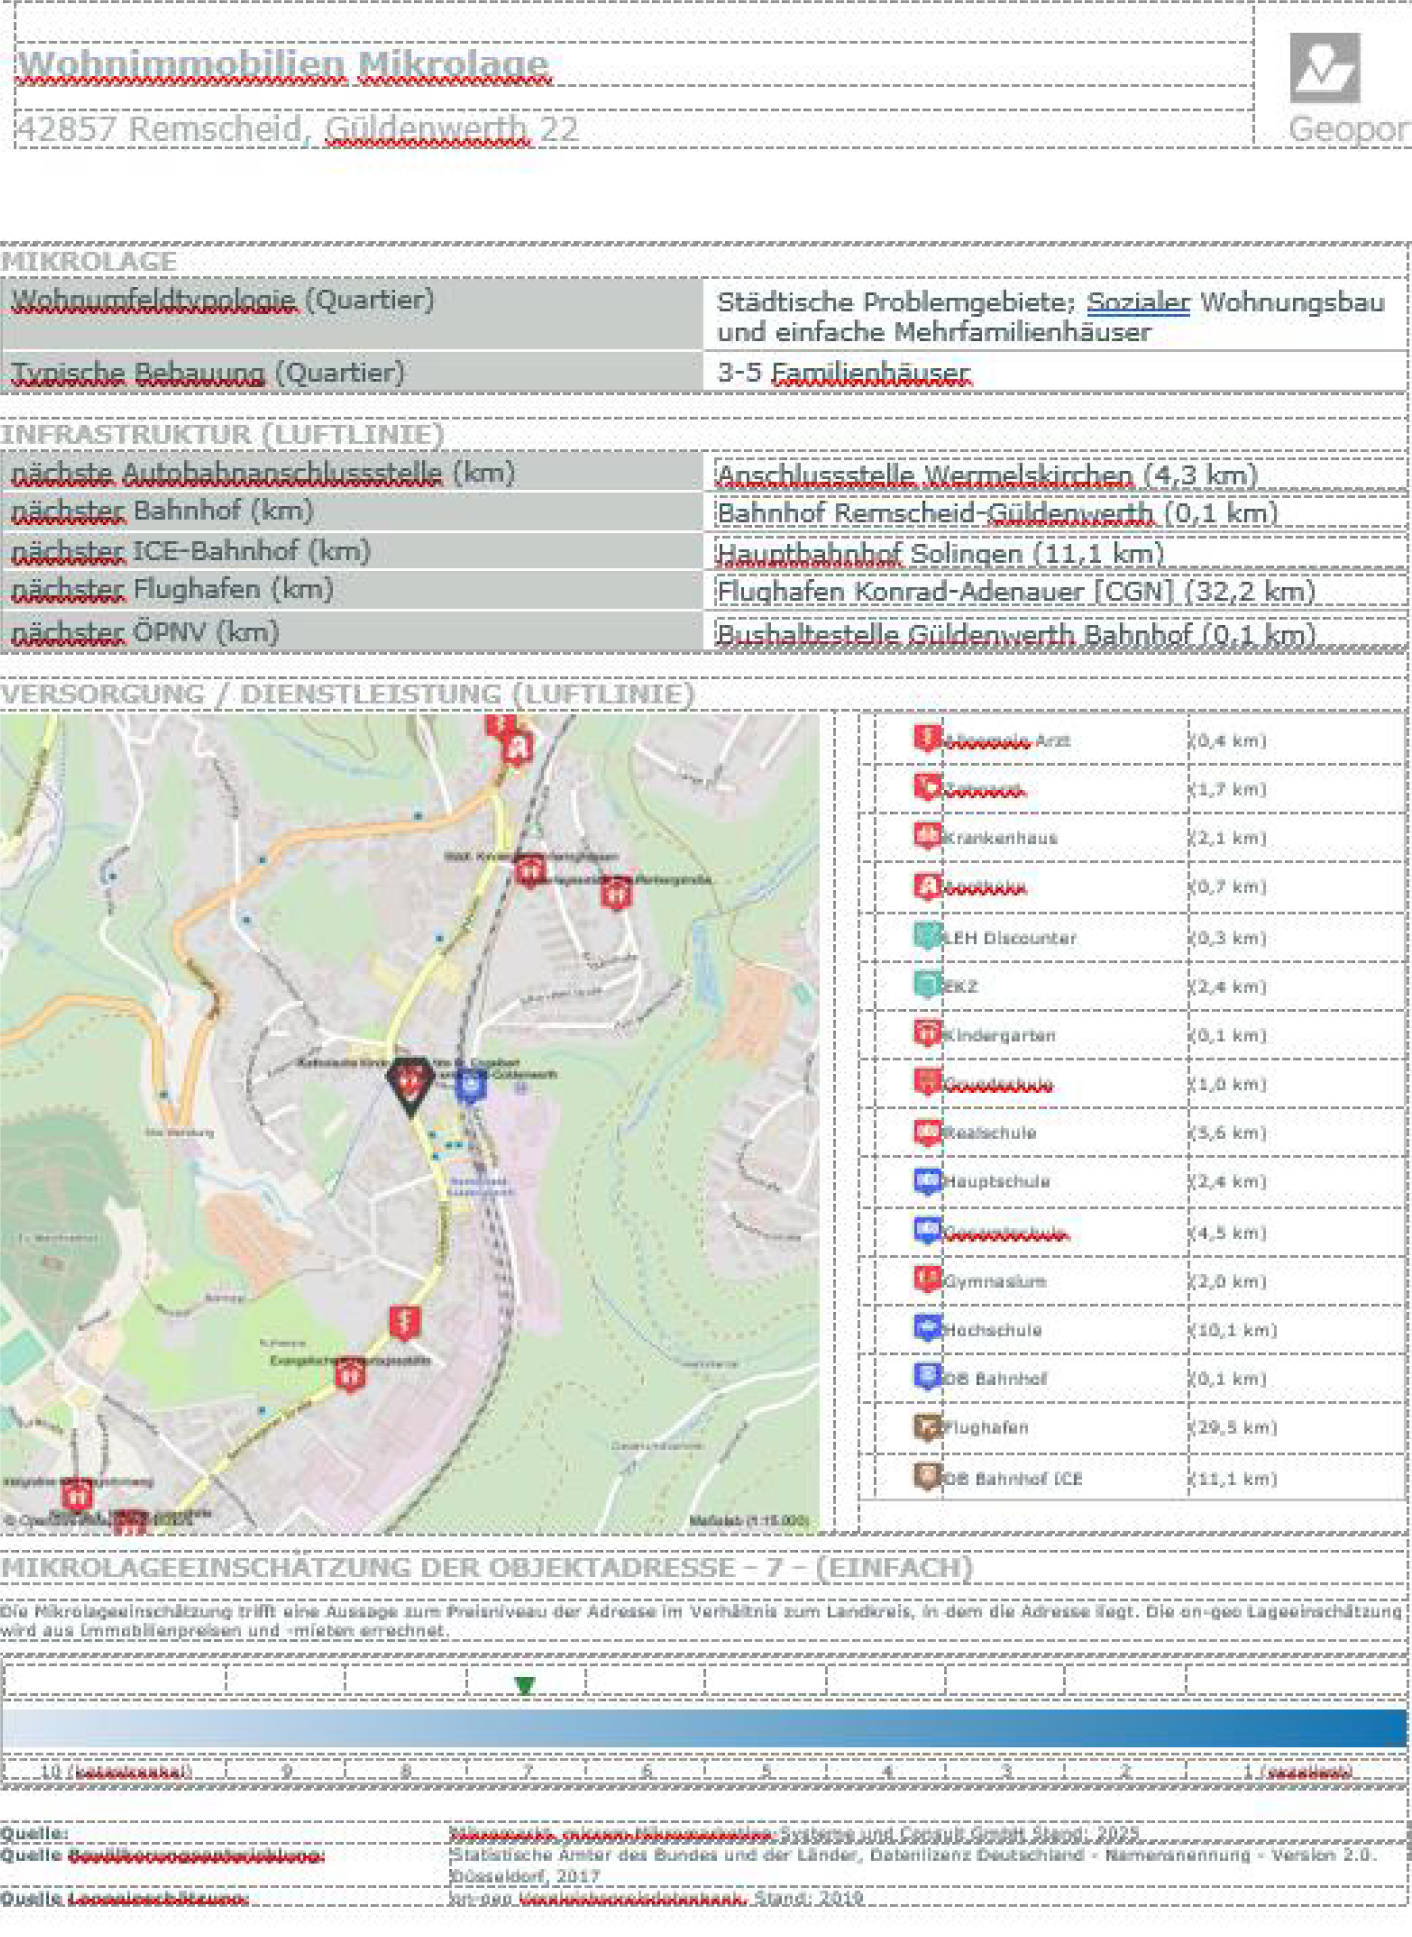Click the Gymnasium distance '(2,0 km)'
Image resolution: width=1412 pixels, height=1937 pixels.
pyautogui.click(x=1227, y=1280)
